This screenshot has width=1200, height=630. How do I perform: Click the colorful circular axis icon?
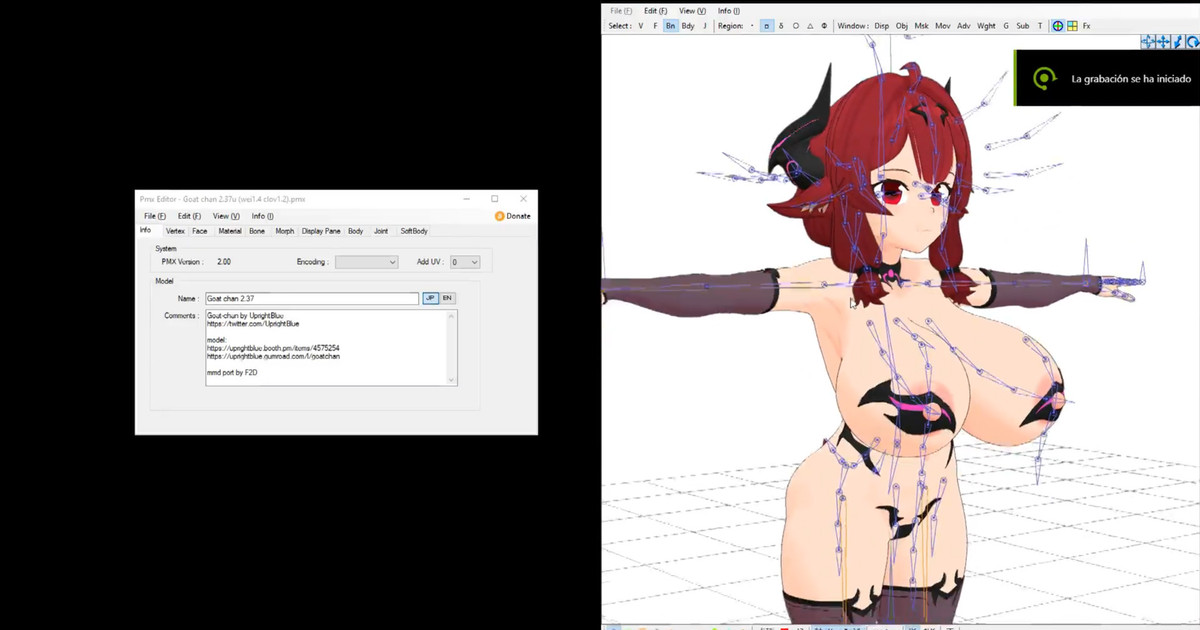click(1058, 26)
